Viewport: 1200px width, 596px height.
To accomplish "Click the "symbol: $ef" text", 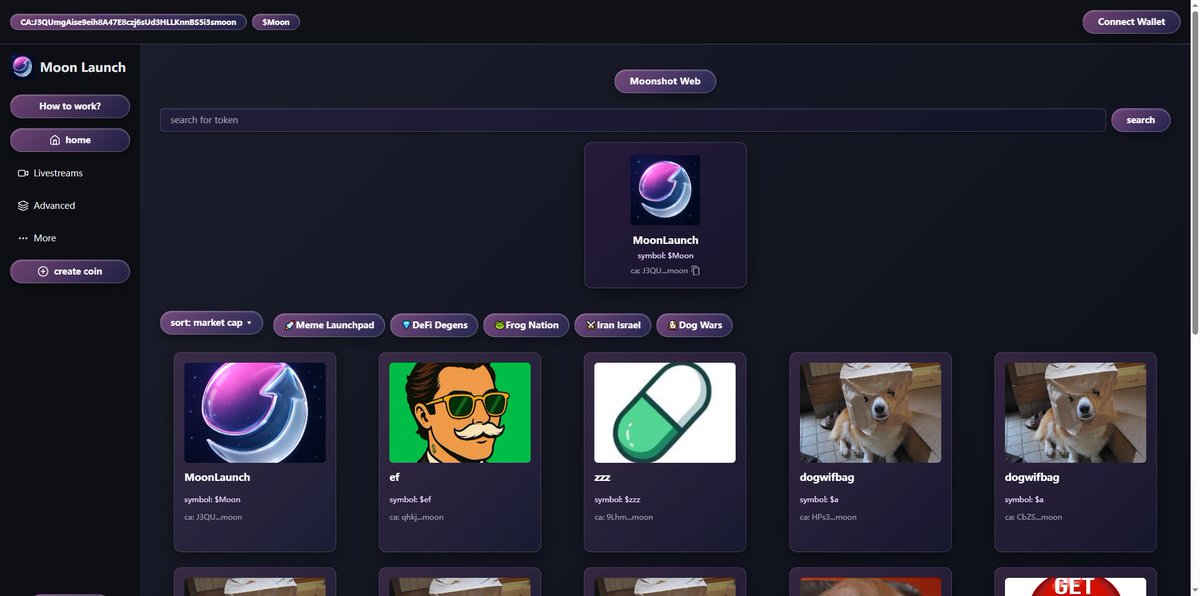I will (x=410, y=499).
